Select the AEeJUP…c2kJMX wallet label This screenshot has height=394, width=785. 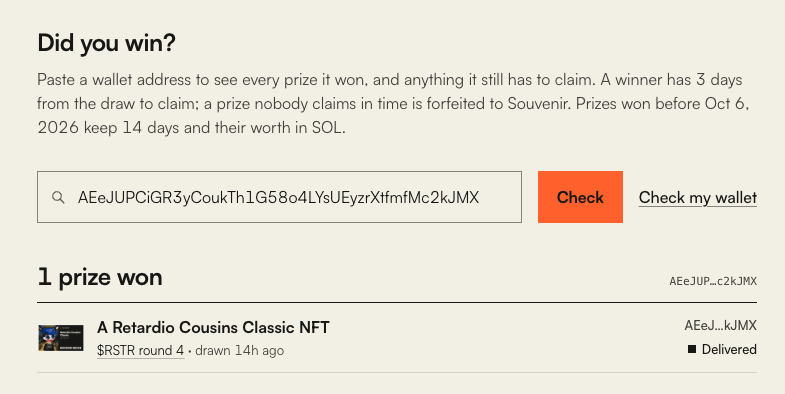click(x=713, y=281)
